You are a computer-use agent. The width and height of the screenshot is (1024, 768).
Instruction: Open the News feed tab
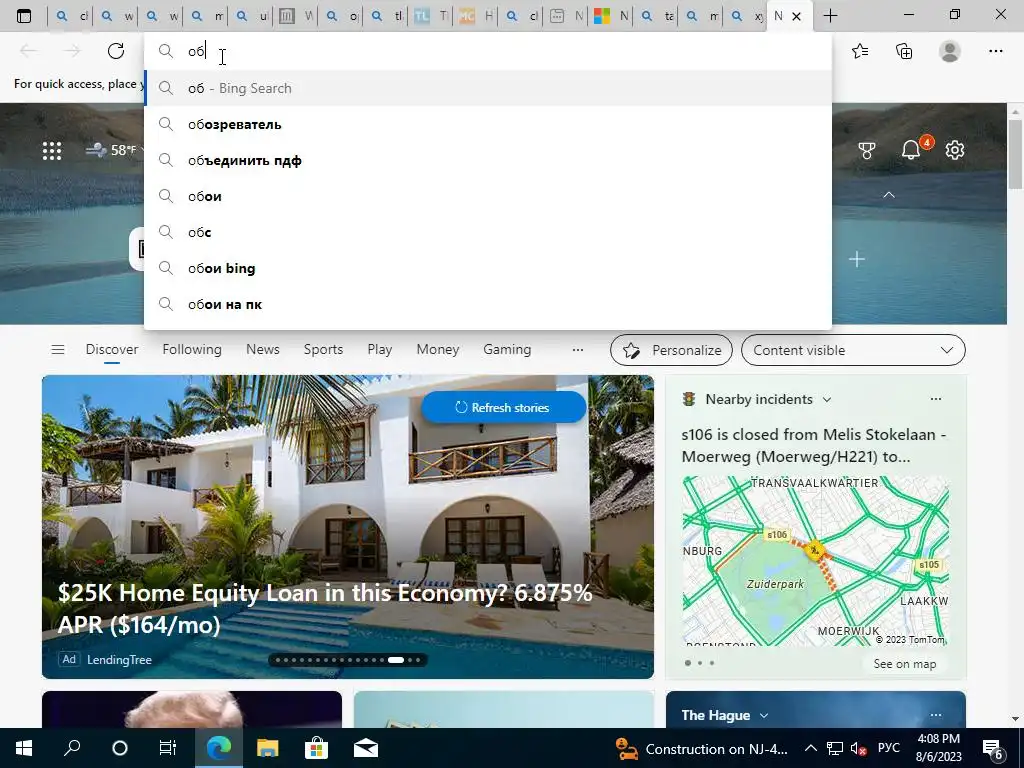tap(263, 349)
